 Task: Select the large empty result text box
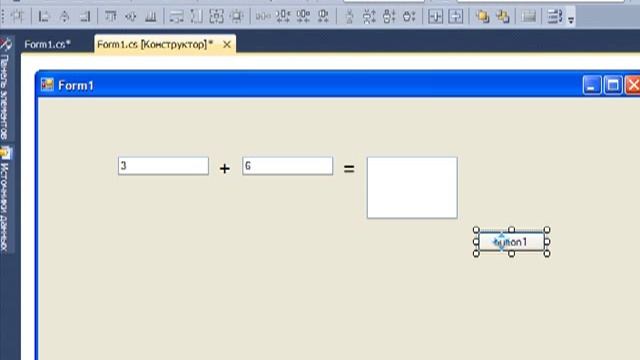(x=412, y=188)
